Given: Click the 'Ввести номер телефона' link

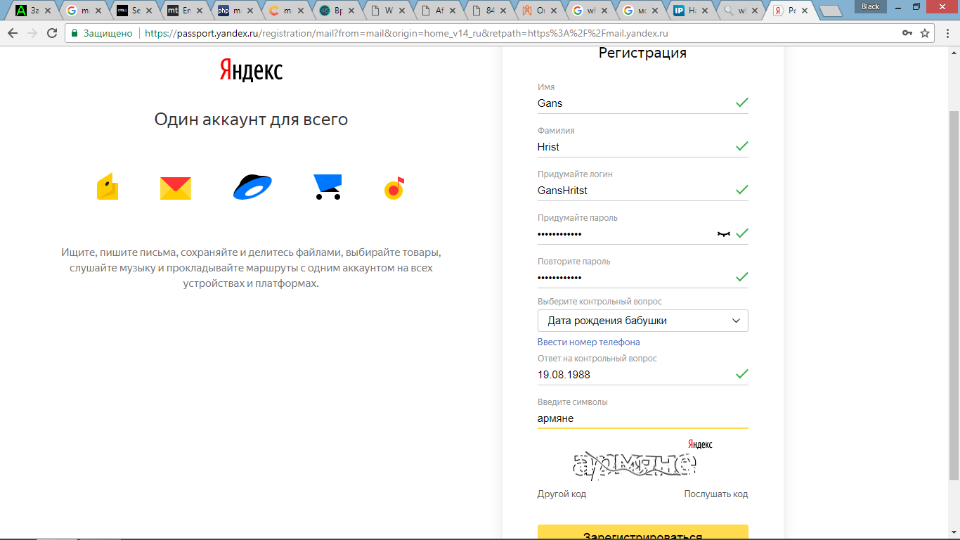Looking at the screenshot, I should point(588,342).
